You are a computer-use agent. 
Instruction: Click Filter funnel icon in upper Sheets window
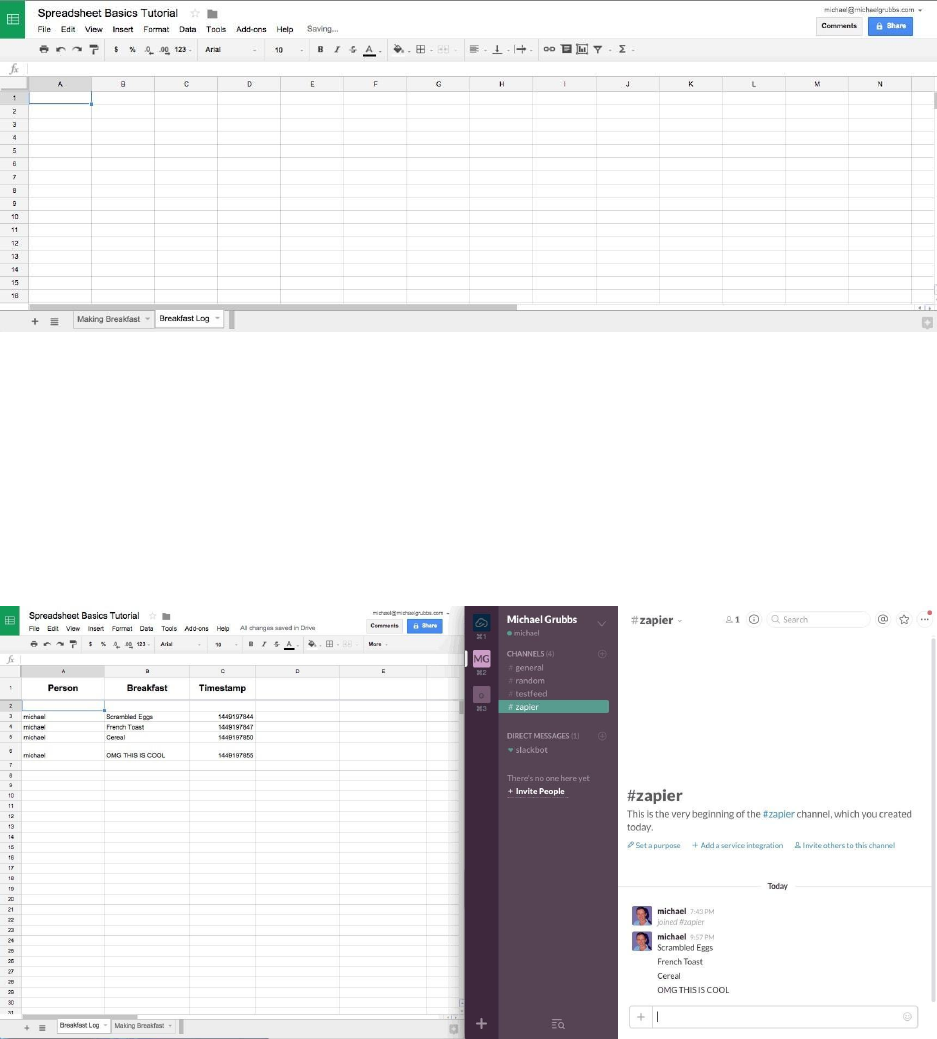click(x=598, y=49)
